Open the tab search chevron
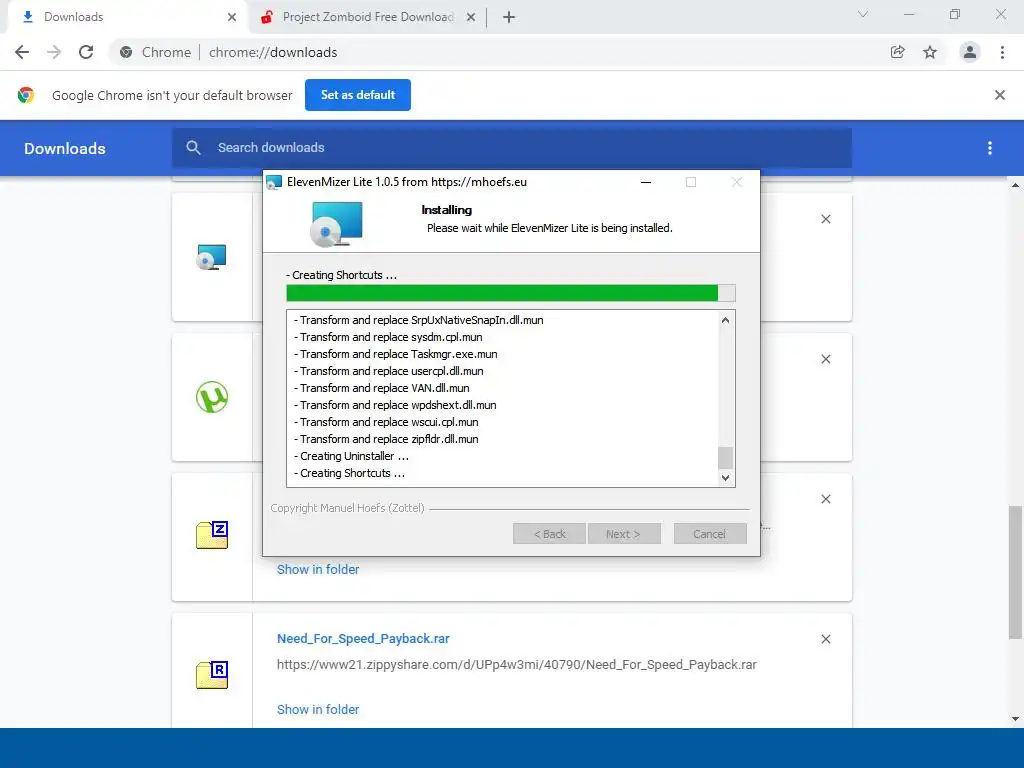 tap(863, 14)
